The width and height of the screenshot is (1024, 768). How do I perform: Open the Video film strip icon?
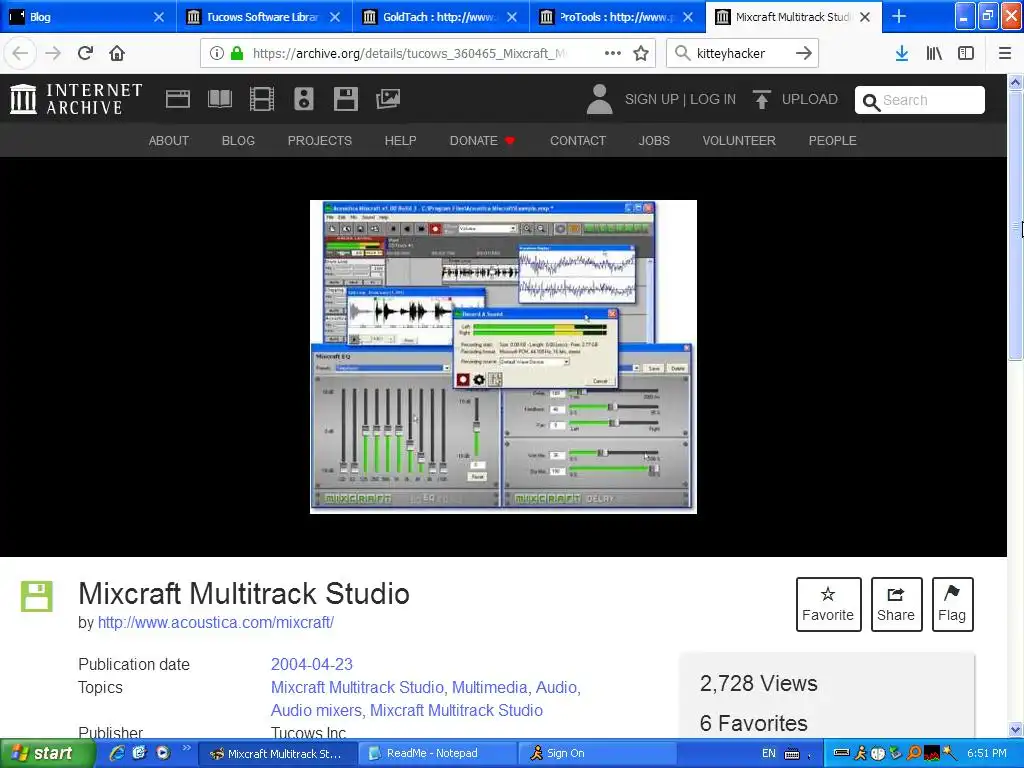pyautogui.click(x=261, y=99)
